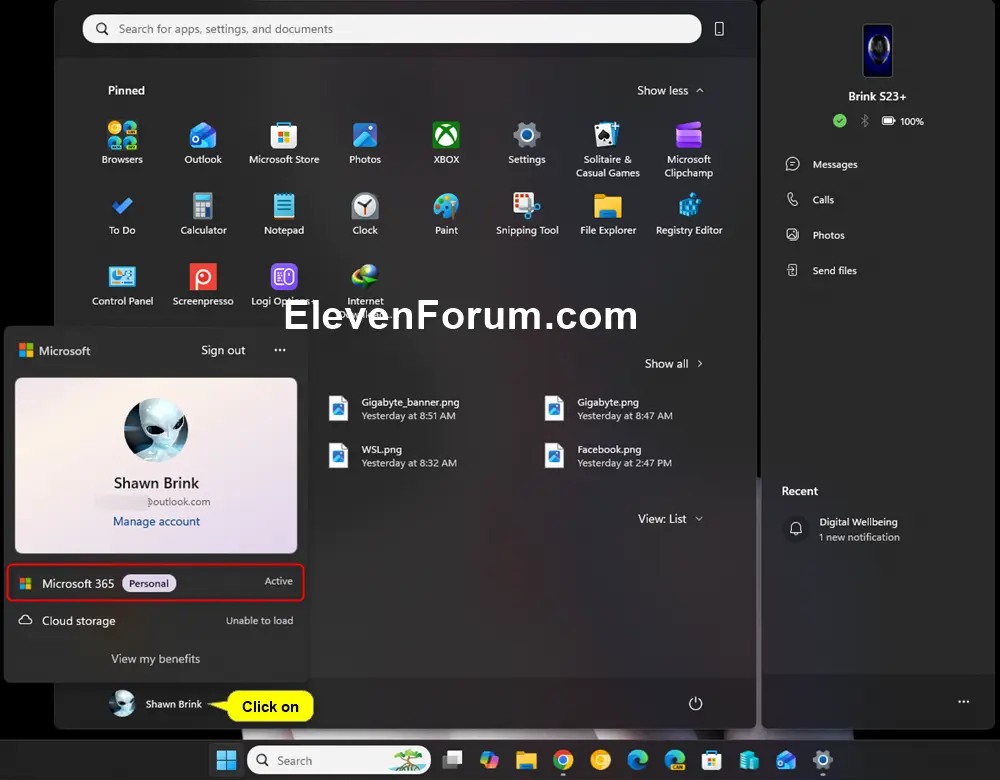The image size is (1000, 780).
Task: Open WSL.png recent file
Action: tap(394, 456)
